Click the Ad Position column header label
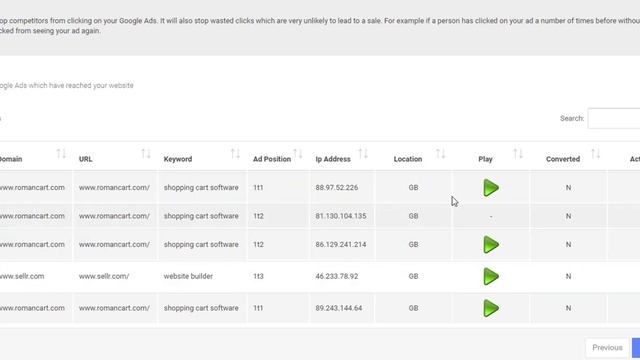Screen dimensions: 640x360 tap(272, 159)
